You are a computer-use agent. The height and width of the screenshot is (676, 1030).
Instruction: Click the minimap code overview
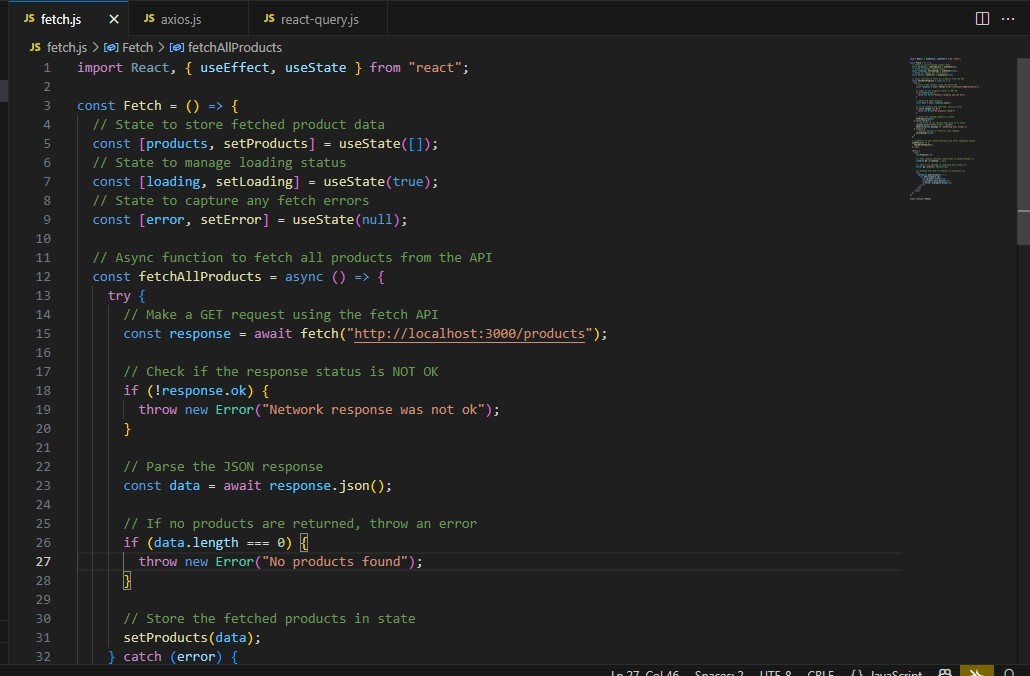click(x=944, y=129)
